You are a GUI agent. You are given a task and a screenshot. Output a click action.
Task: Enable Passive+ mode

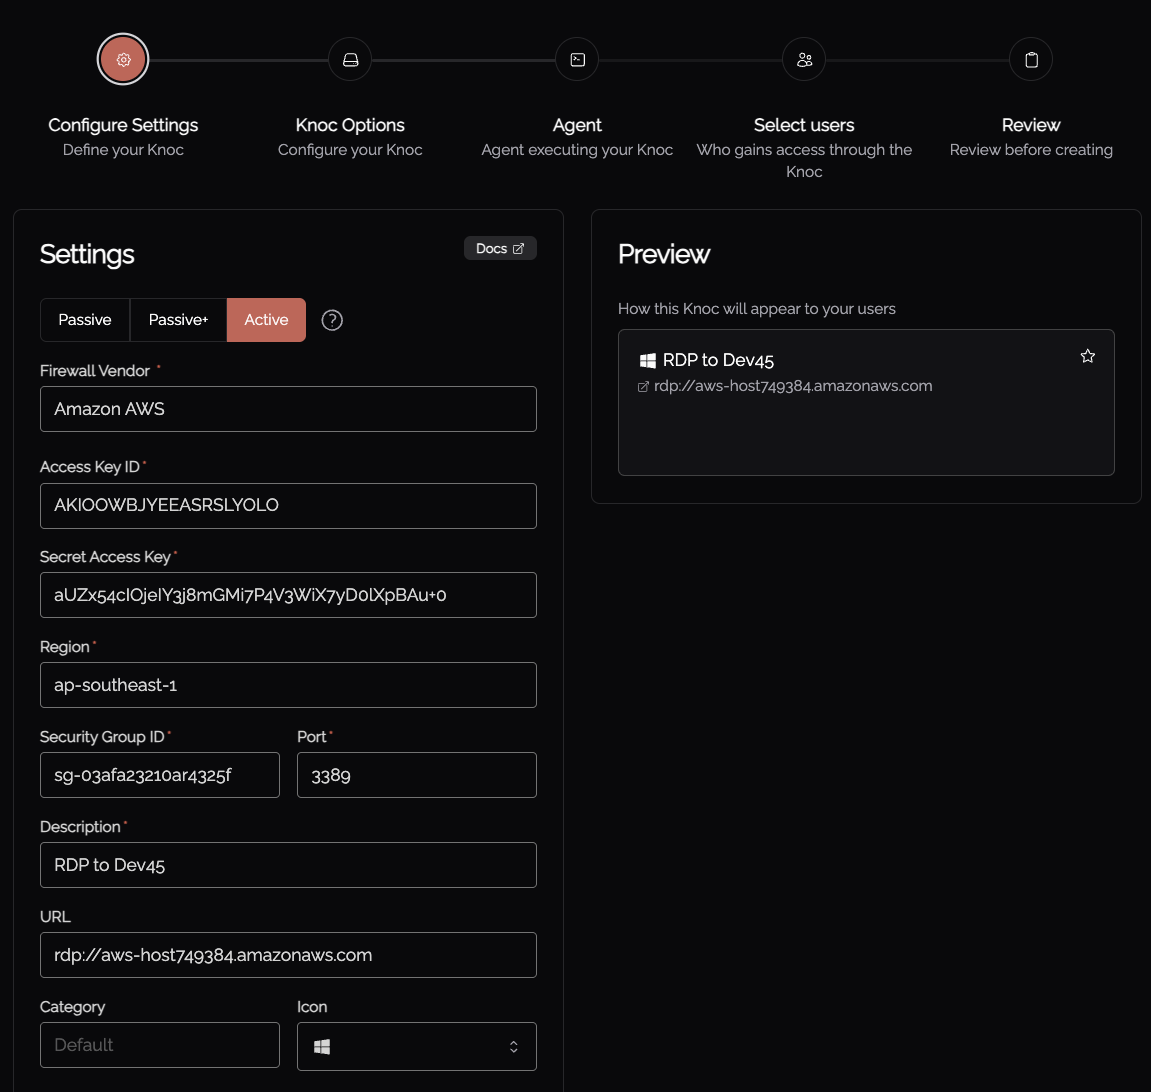tap(178, 320)
